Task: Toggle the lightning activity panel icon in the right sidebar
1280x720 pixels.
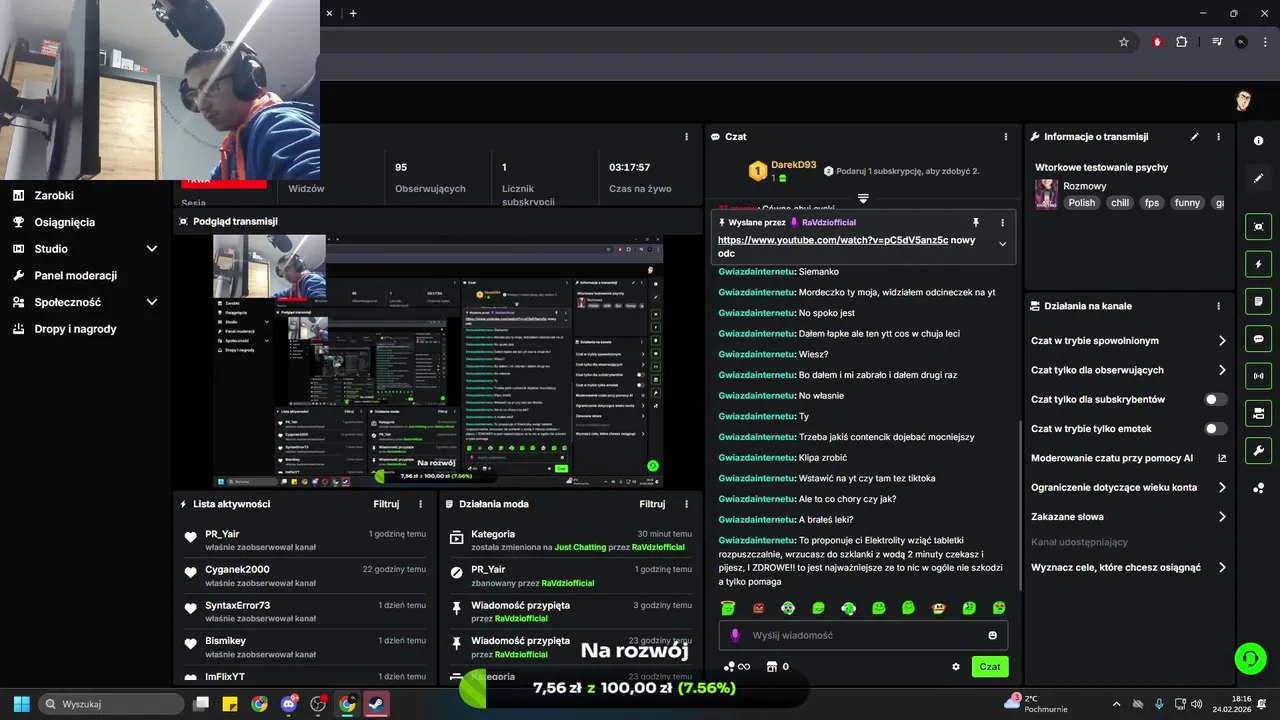Action: (x=1258, y=264)
